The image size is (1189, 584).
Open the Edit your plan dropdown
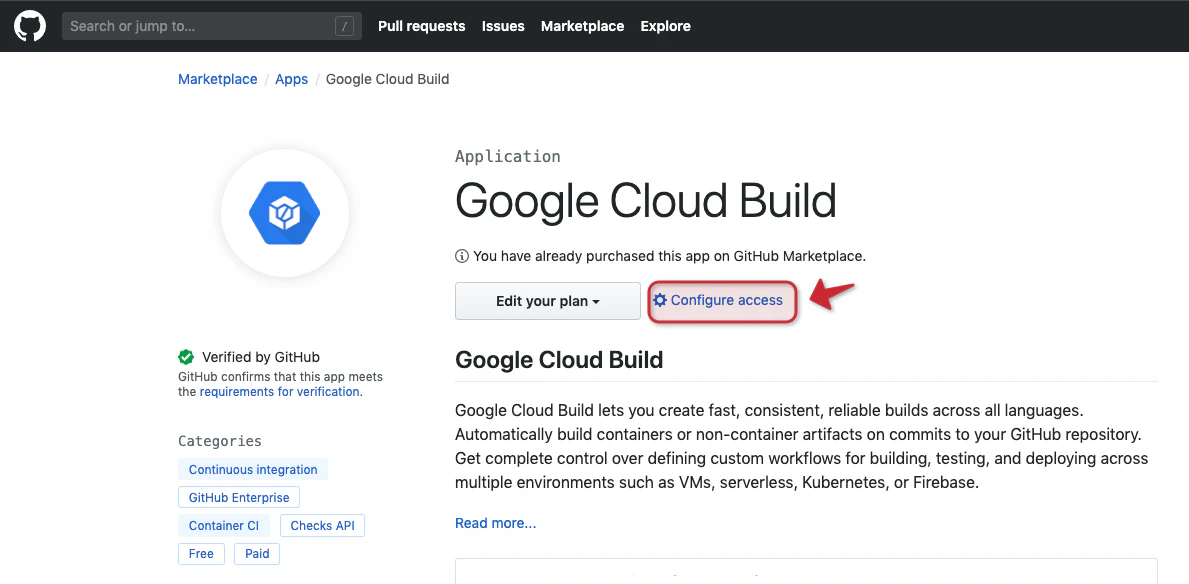click(547, 301)
